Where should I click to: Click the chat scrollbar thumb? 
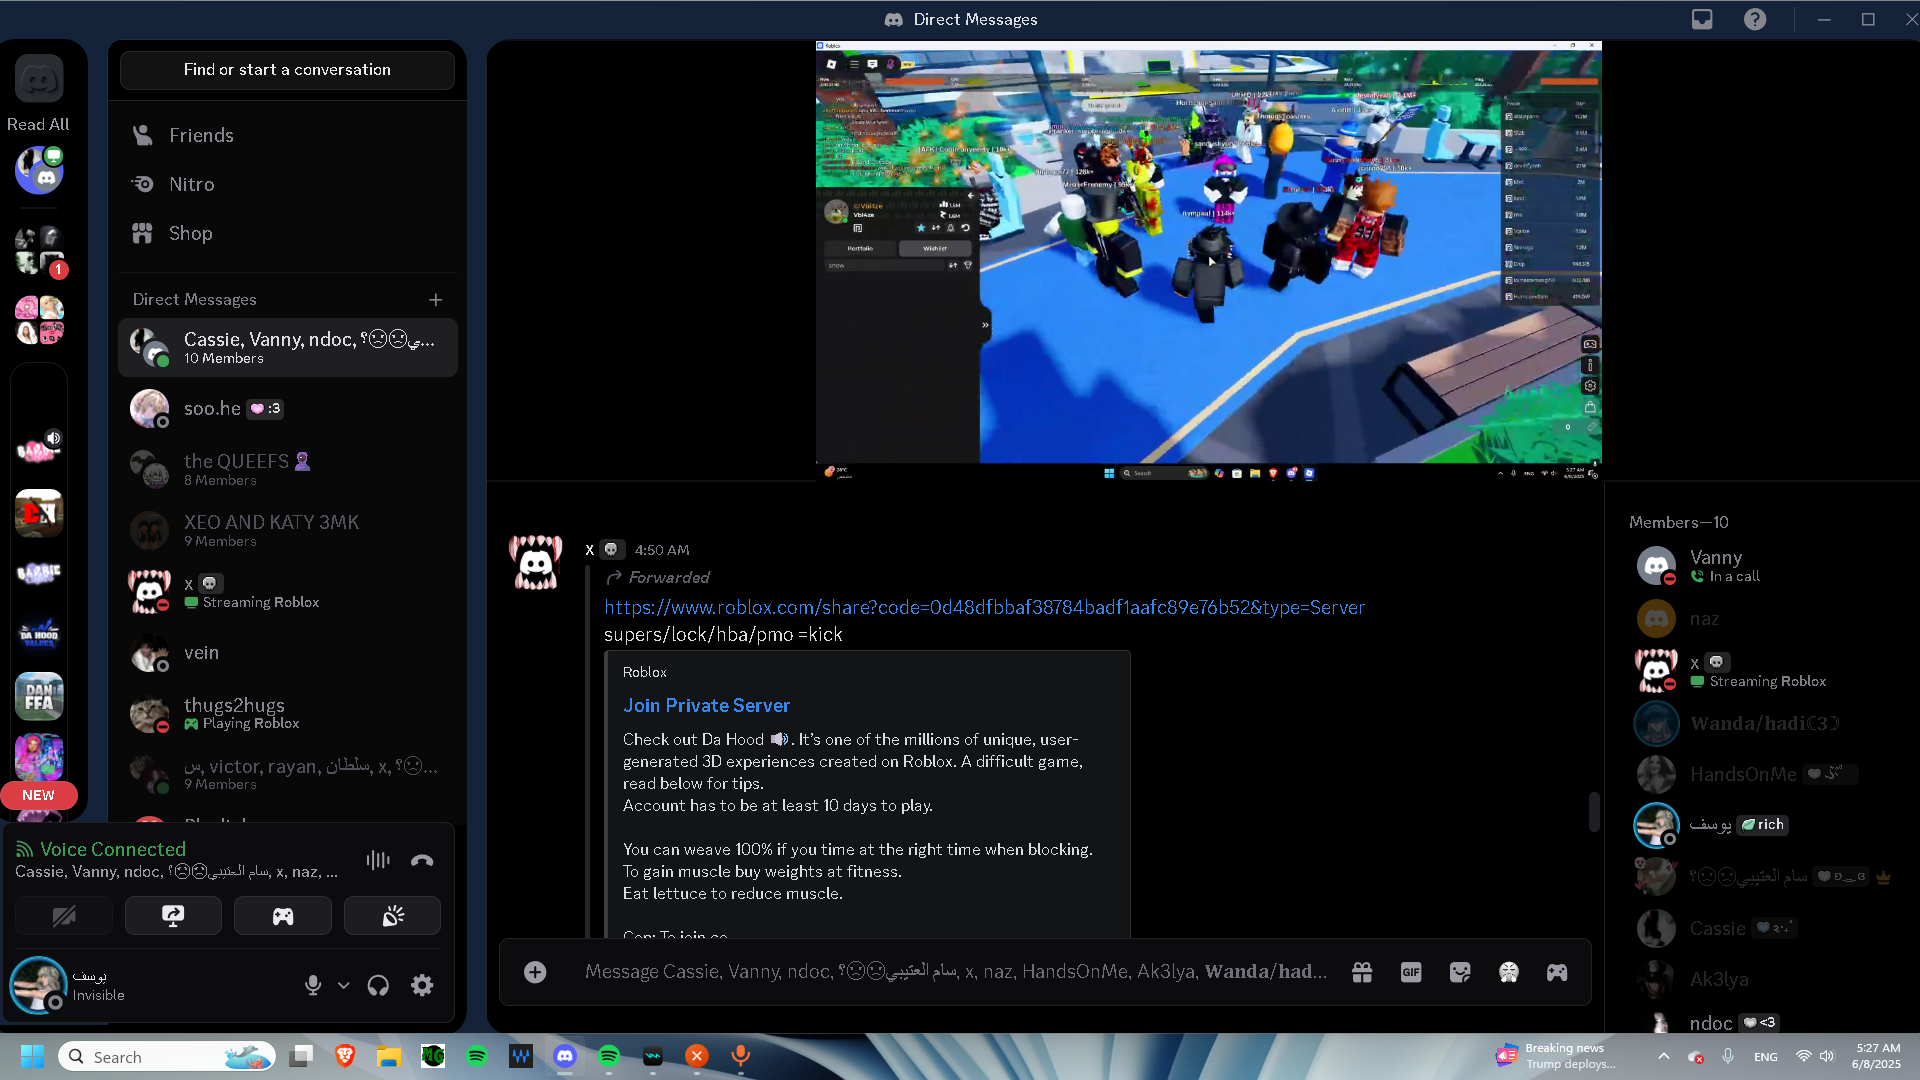[x=1594, y=811]
